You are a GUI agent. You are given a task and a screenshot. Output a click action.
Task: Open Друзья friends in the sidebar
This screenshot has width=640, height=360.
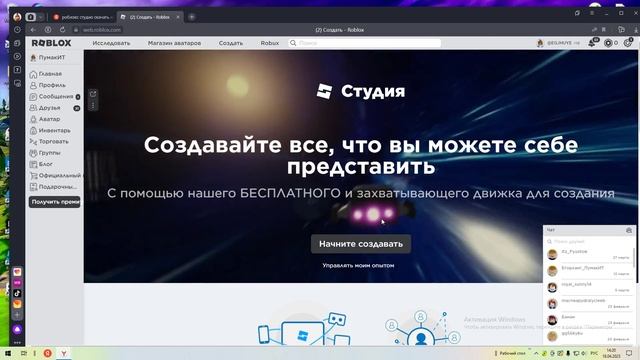[54, 108]
